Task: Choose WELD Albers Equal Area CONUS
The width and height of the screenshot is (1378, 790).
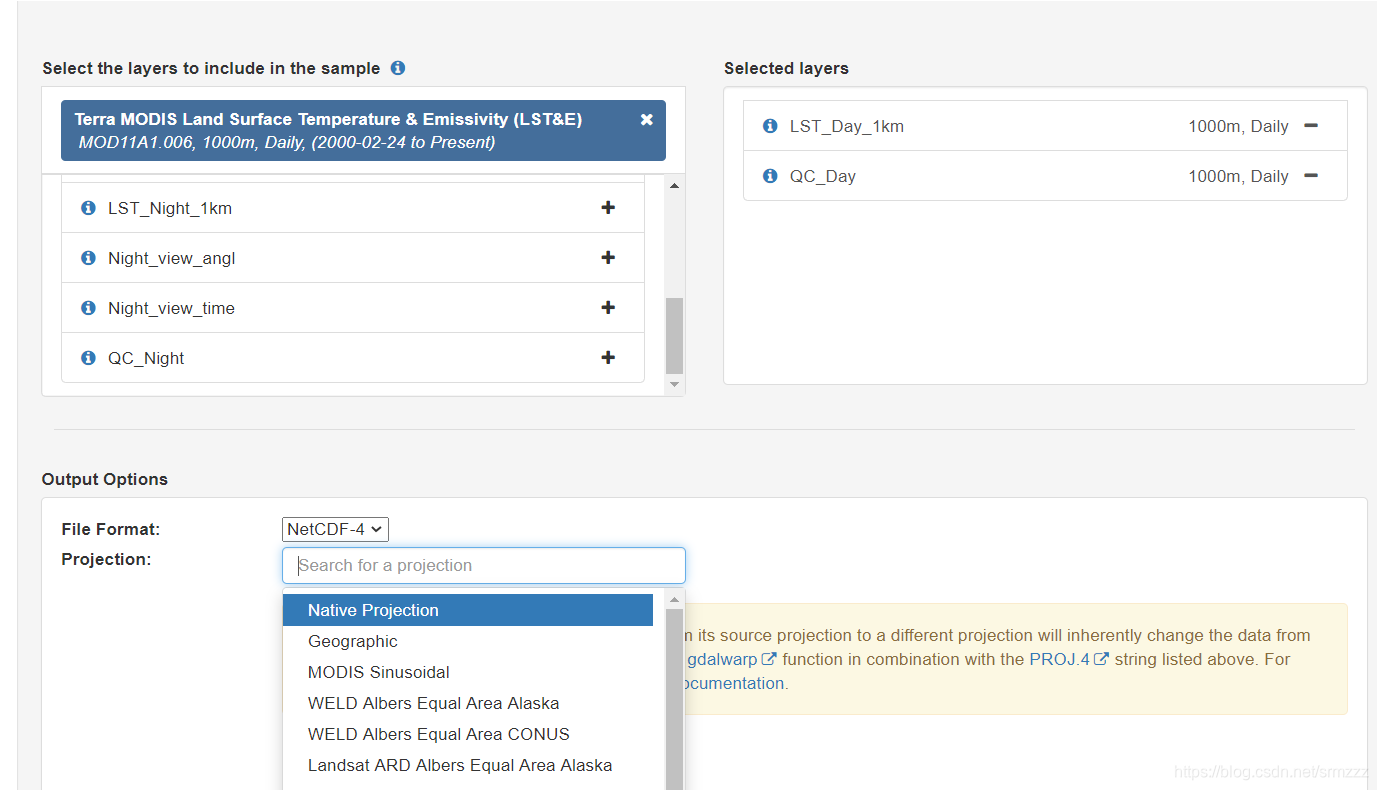Action: tap(468, 734)
